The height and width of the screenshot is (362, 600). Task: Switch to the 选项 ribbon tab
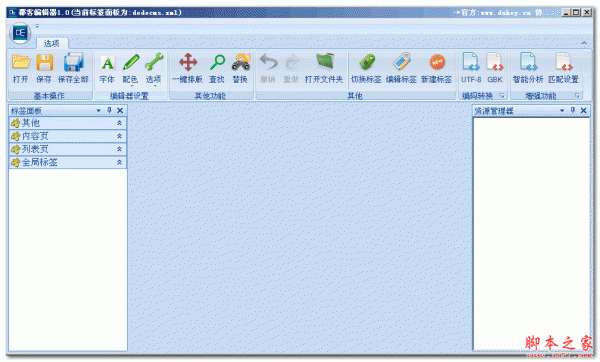pos(52,43)
